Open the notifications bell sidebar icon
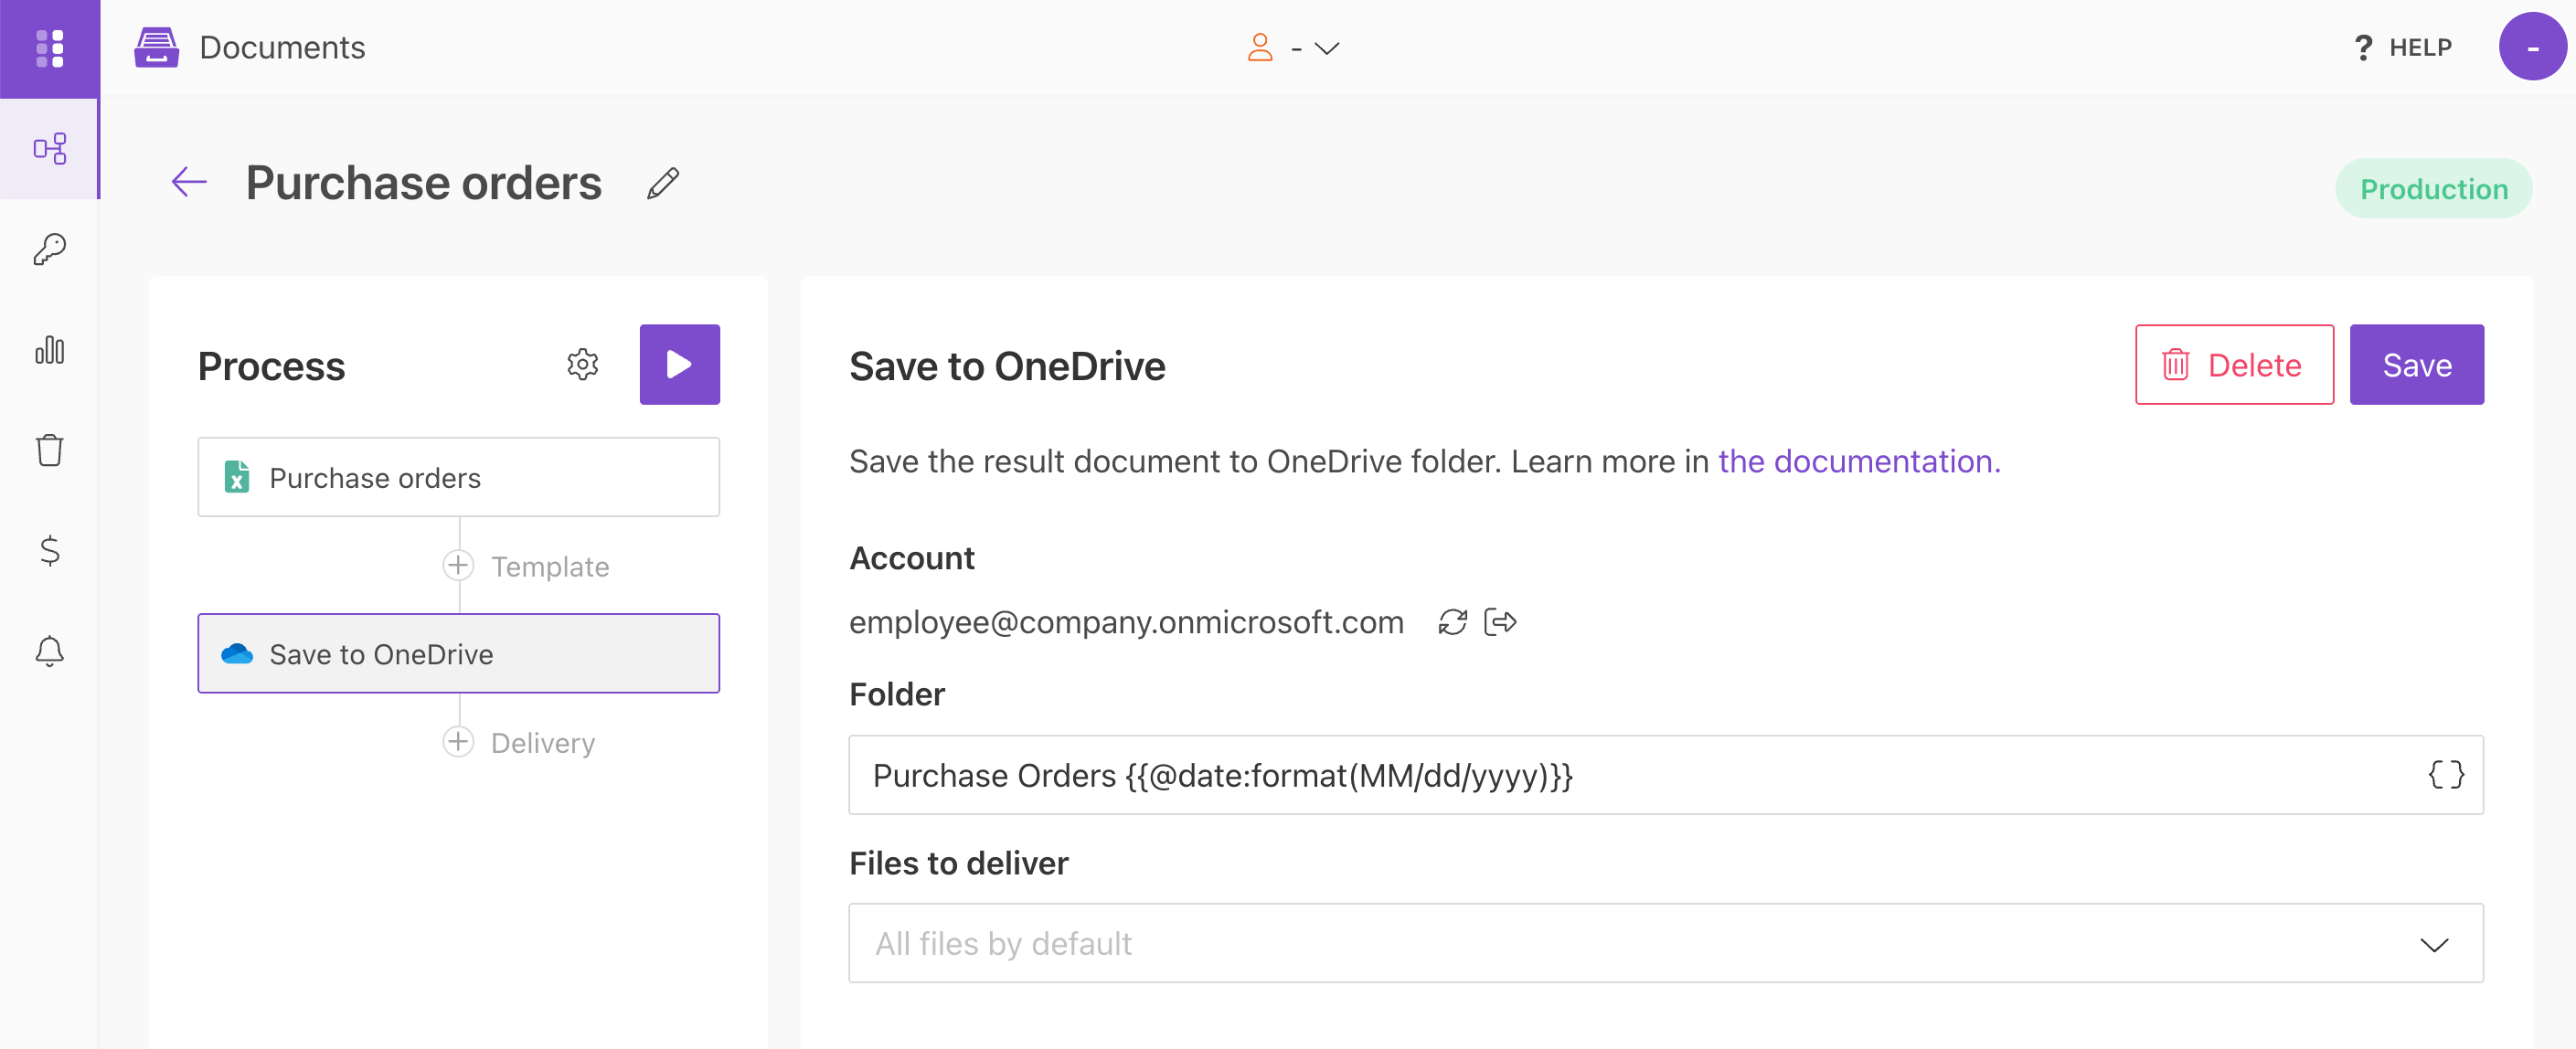Viewport: 2576px width, 1049px height. [49, 651]
